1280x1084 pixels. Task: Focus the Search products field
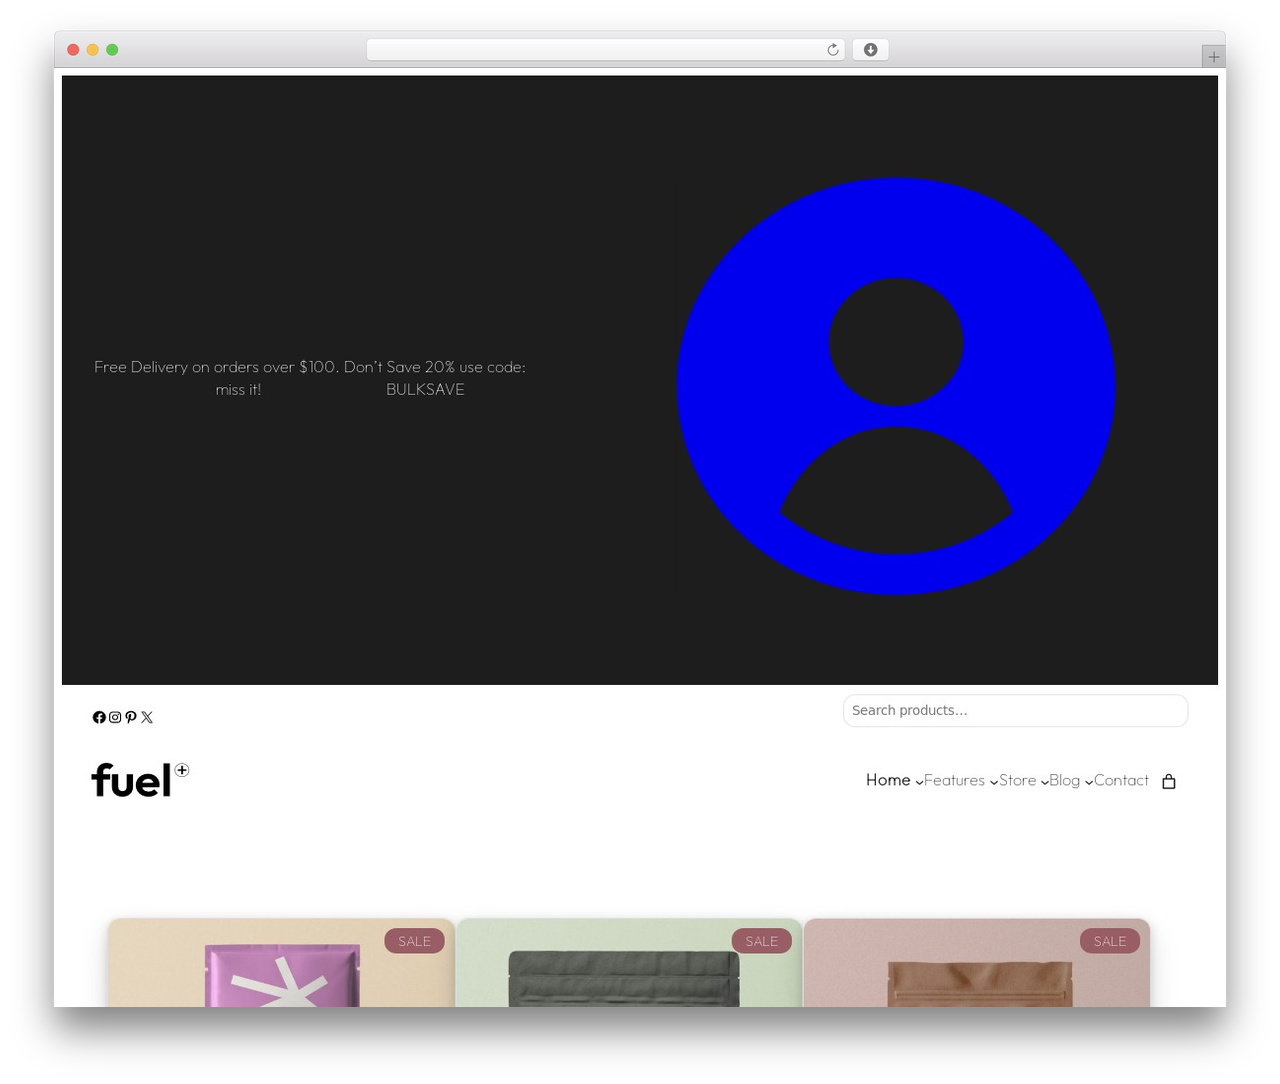1015,711
